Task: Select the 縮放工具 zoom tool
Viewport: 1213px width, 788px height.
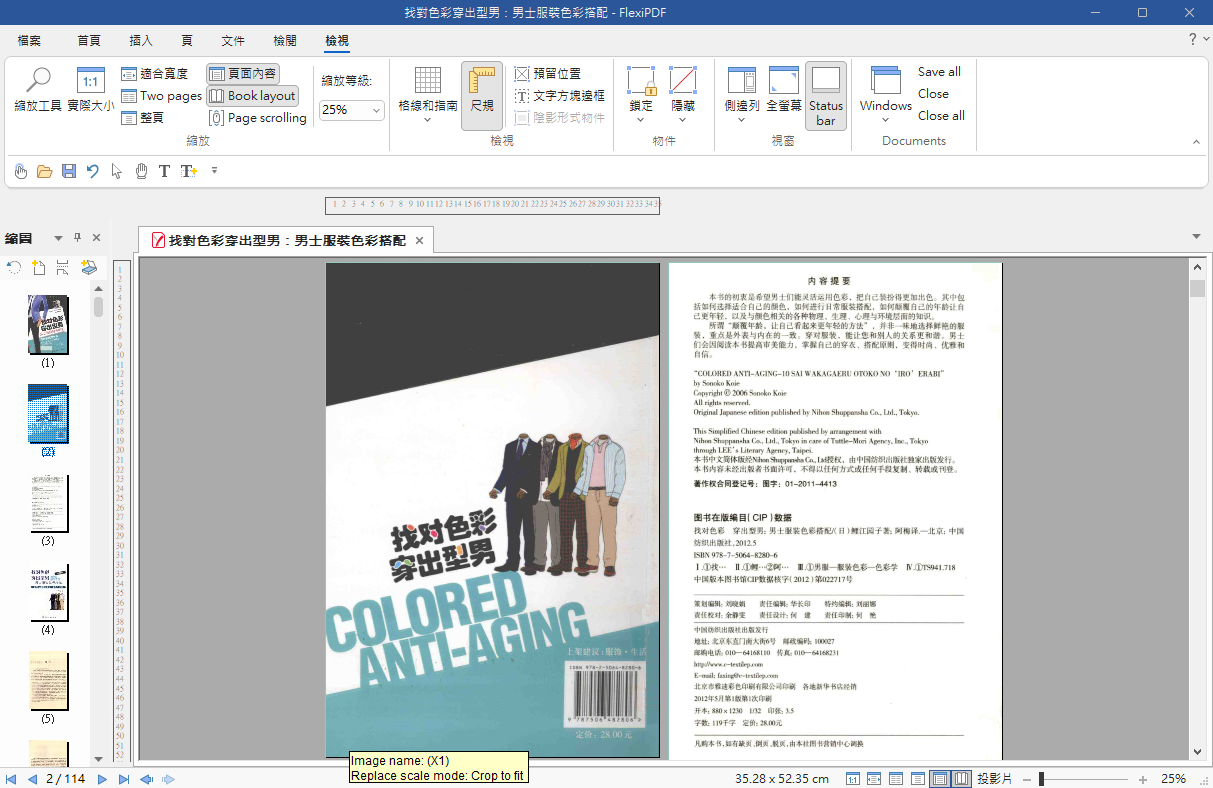Action: click(x=38, y=89)
